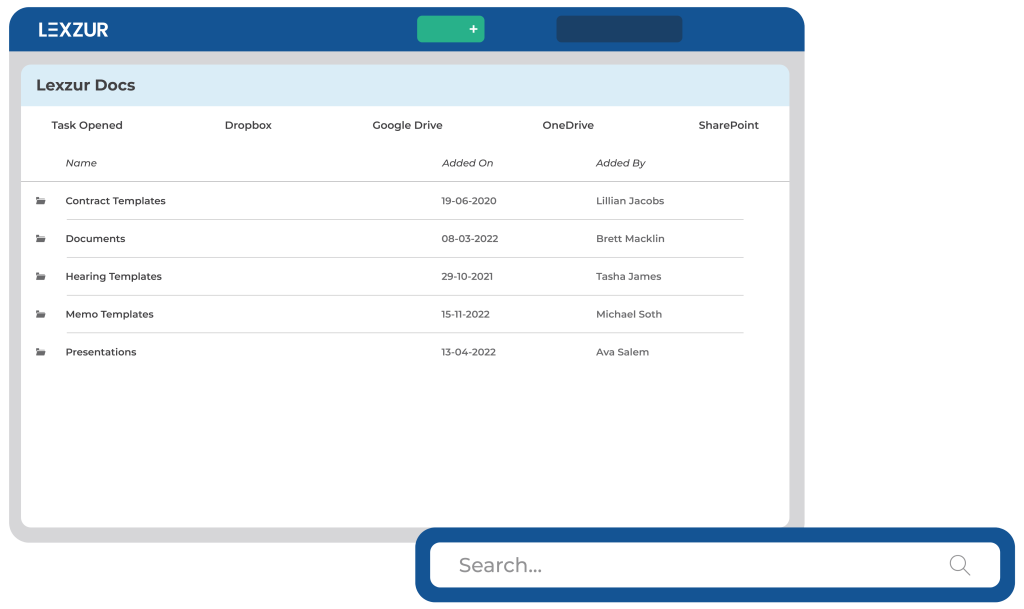Click in the Search text field
Image resolution: width=1024 pixels, height=609 pixels.
(x=690, y=565)
